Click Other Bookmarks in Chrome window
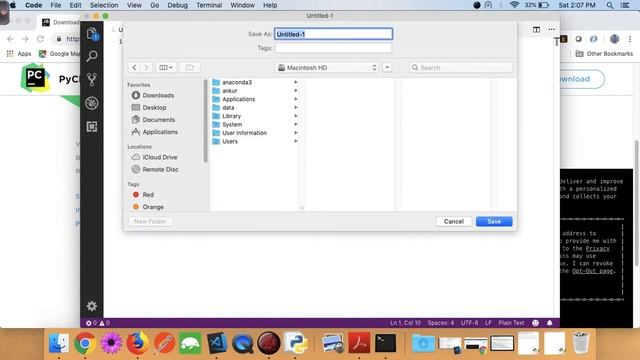Viewport: 640px width, 360px height. point(604,53)
